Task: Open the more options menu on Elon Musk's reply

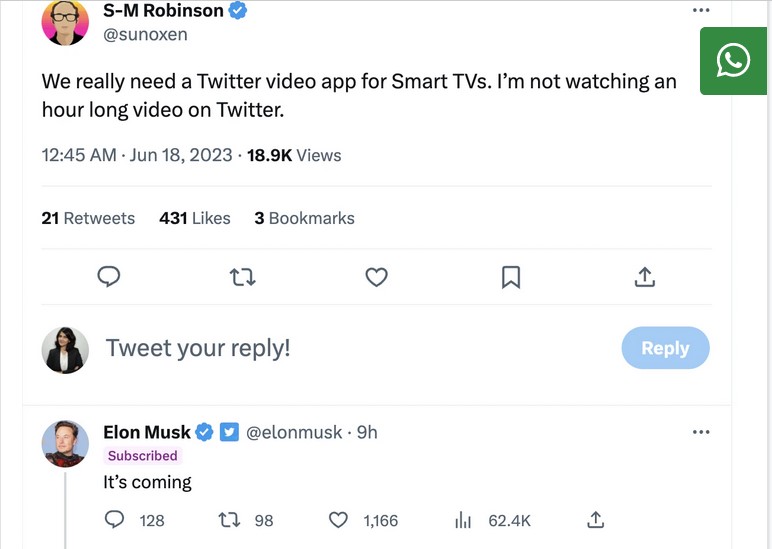Action: pos(701,432)
